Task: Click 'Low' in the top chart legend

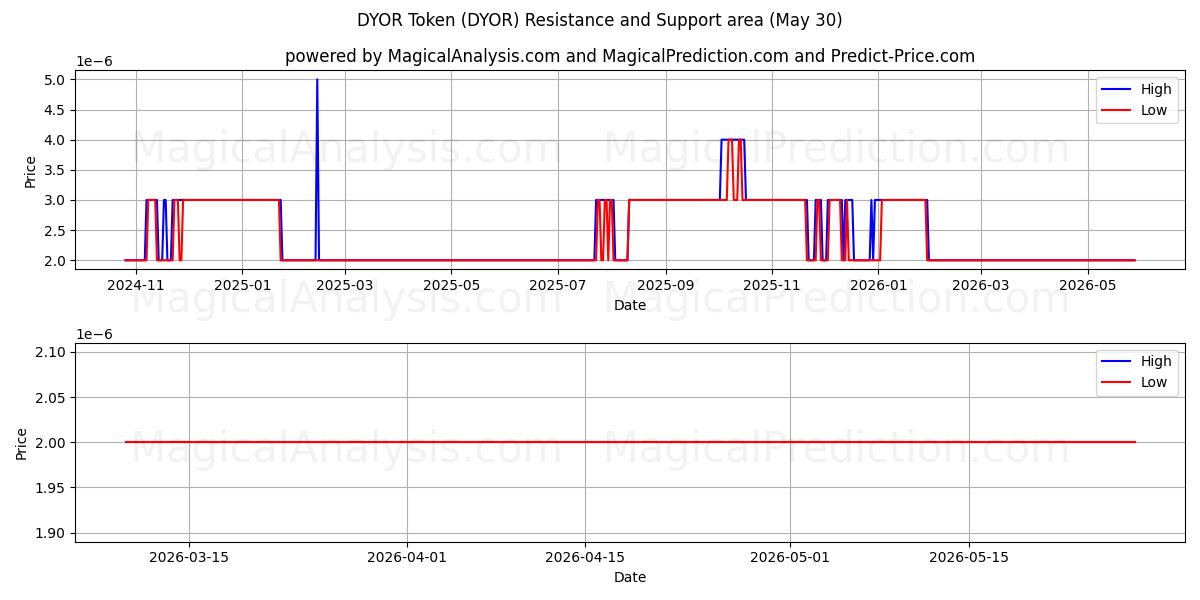Action: click(1154, 110)
